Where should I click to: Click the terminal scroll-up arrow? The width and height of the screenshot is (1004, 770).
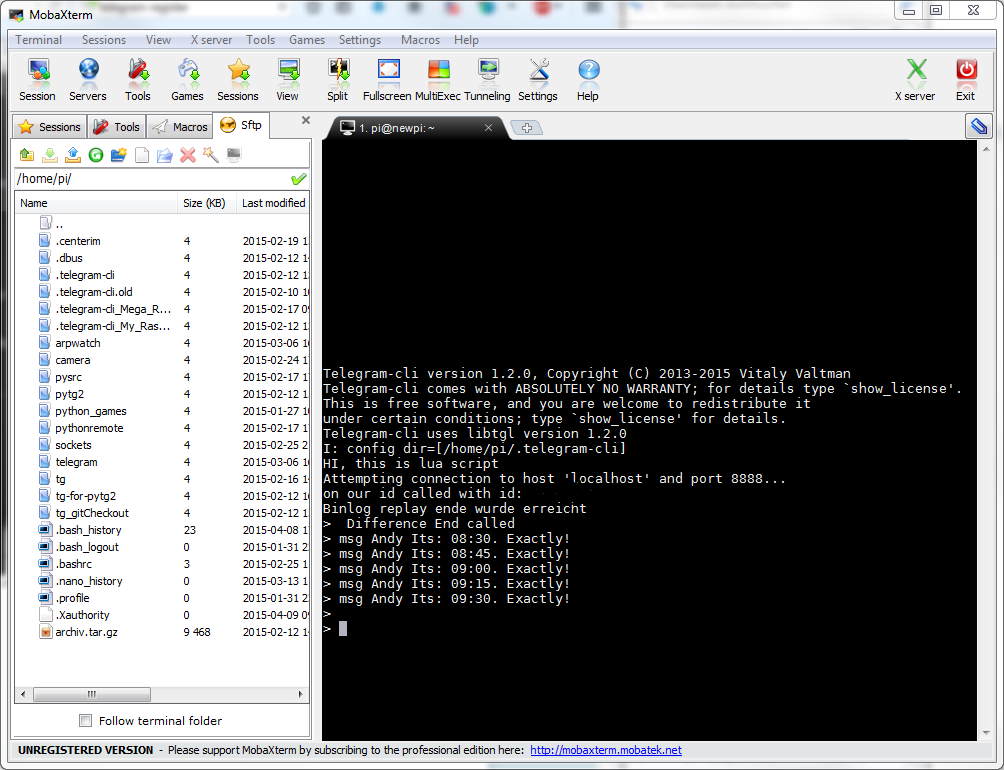point(985,149)
